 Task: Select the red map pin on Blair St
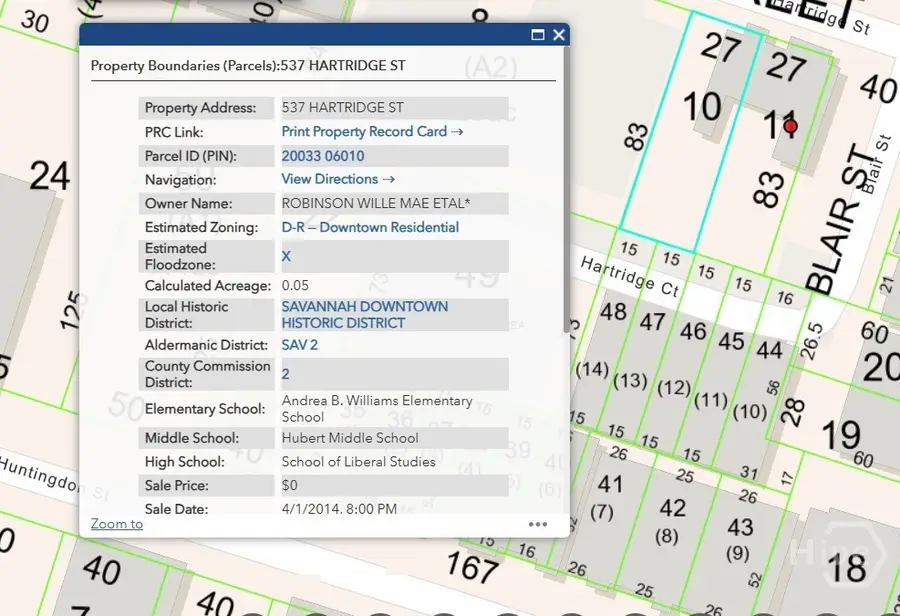pos(790,127)
